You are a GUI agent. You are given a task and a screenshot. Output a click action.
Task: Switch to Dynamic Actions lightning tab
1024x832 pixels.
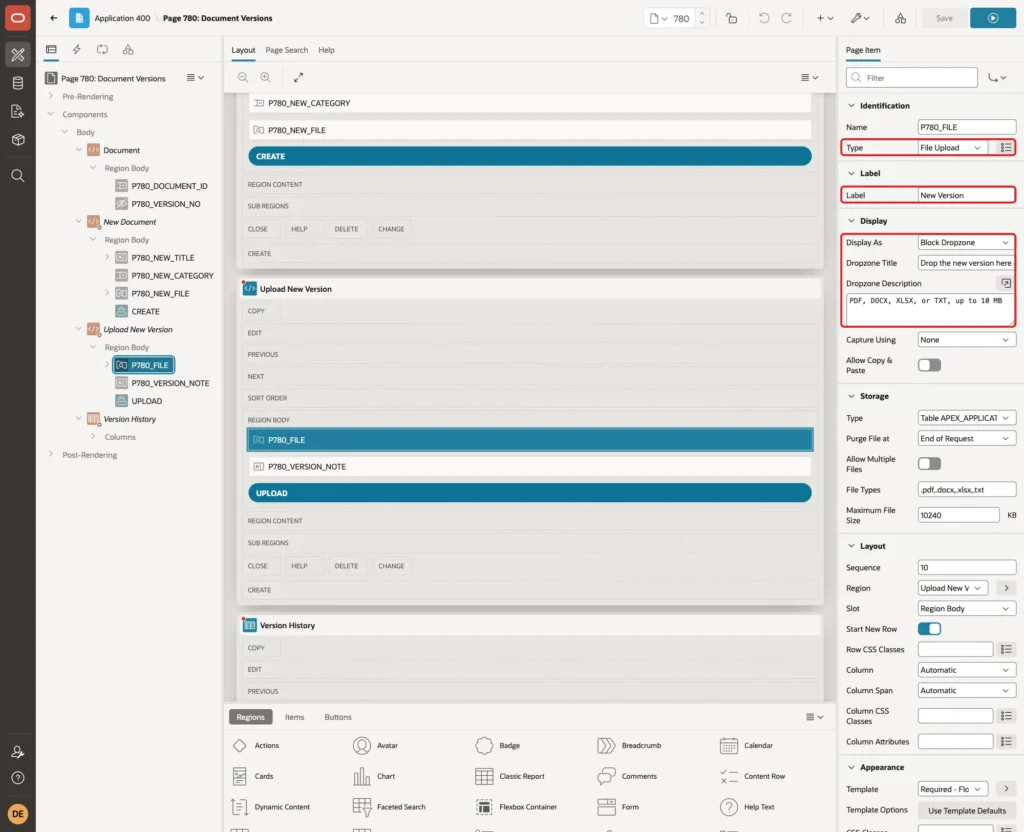pos(76,50)
